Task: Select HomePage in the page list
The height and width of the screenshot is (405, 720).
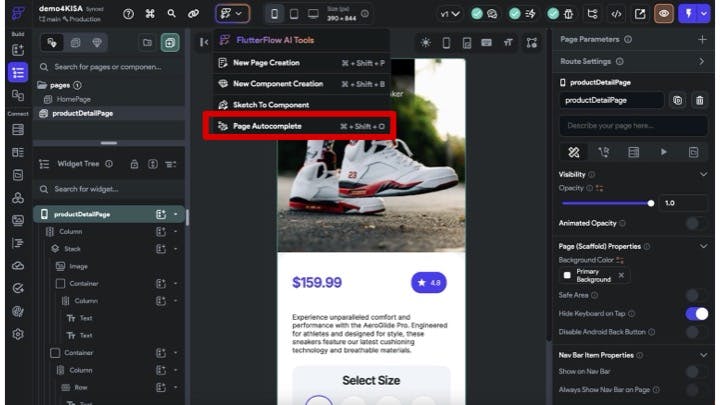Action: [73, 99]
